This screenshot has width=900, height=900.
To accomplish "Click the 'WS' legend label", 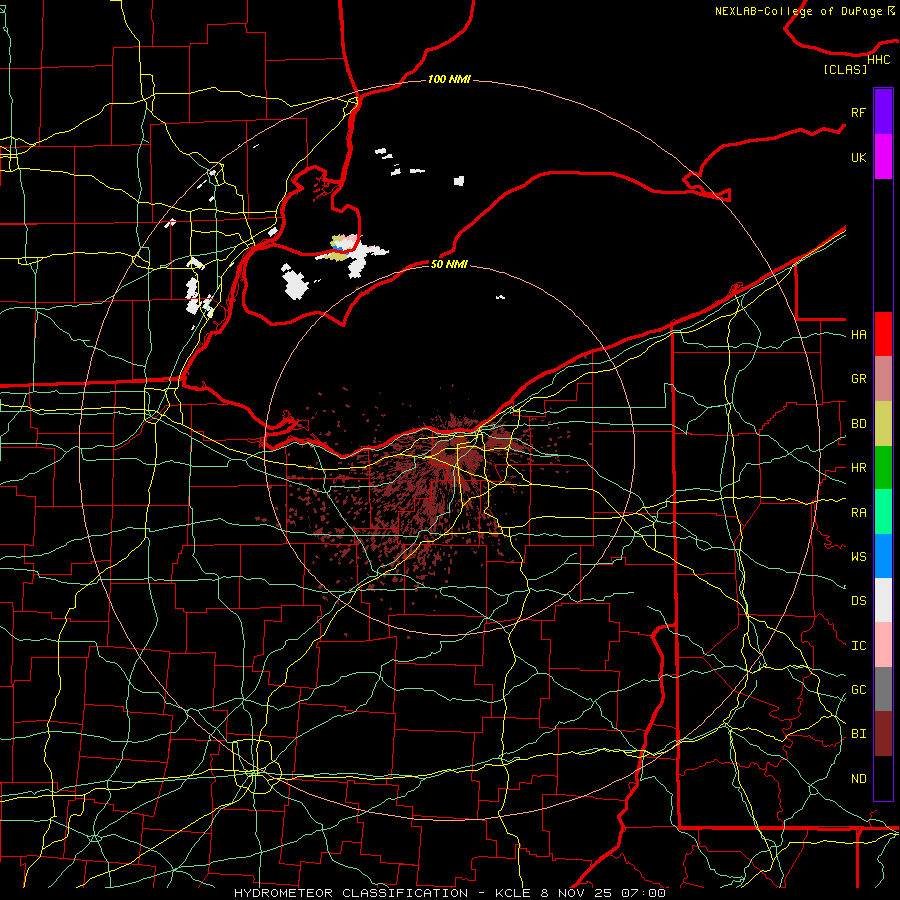I will point(859,557).
